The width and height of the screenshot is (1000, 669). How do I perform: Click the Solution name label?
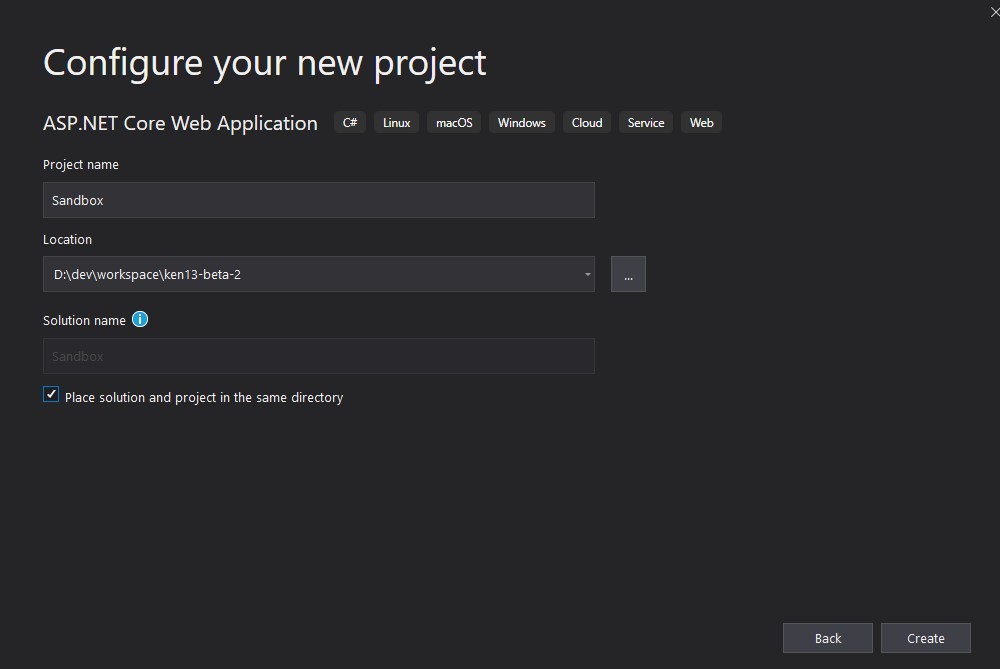point(84,320)
